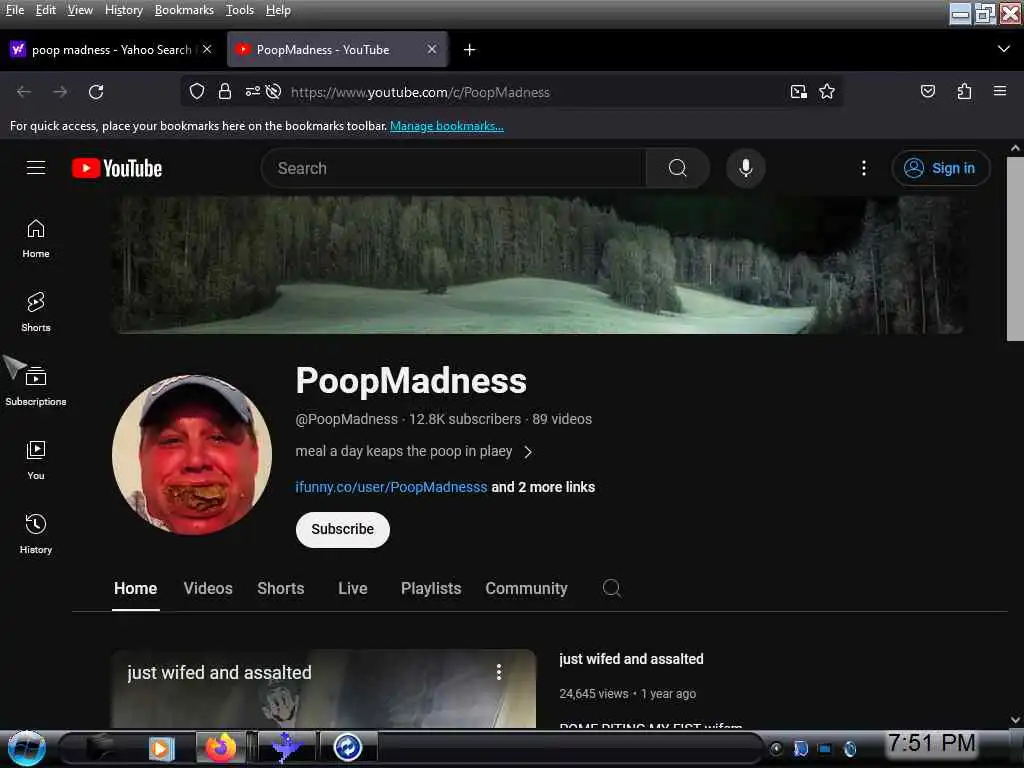Viewport: 1024px width, 768px height.
Task: Open the Extensions puzzle icon
Action: [964, 91]
